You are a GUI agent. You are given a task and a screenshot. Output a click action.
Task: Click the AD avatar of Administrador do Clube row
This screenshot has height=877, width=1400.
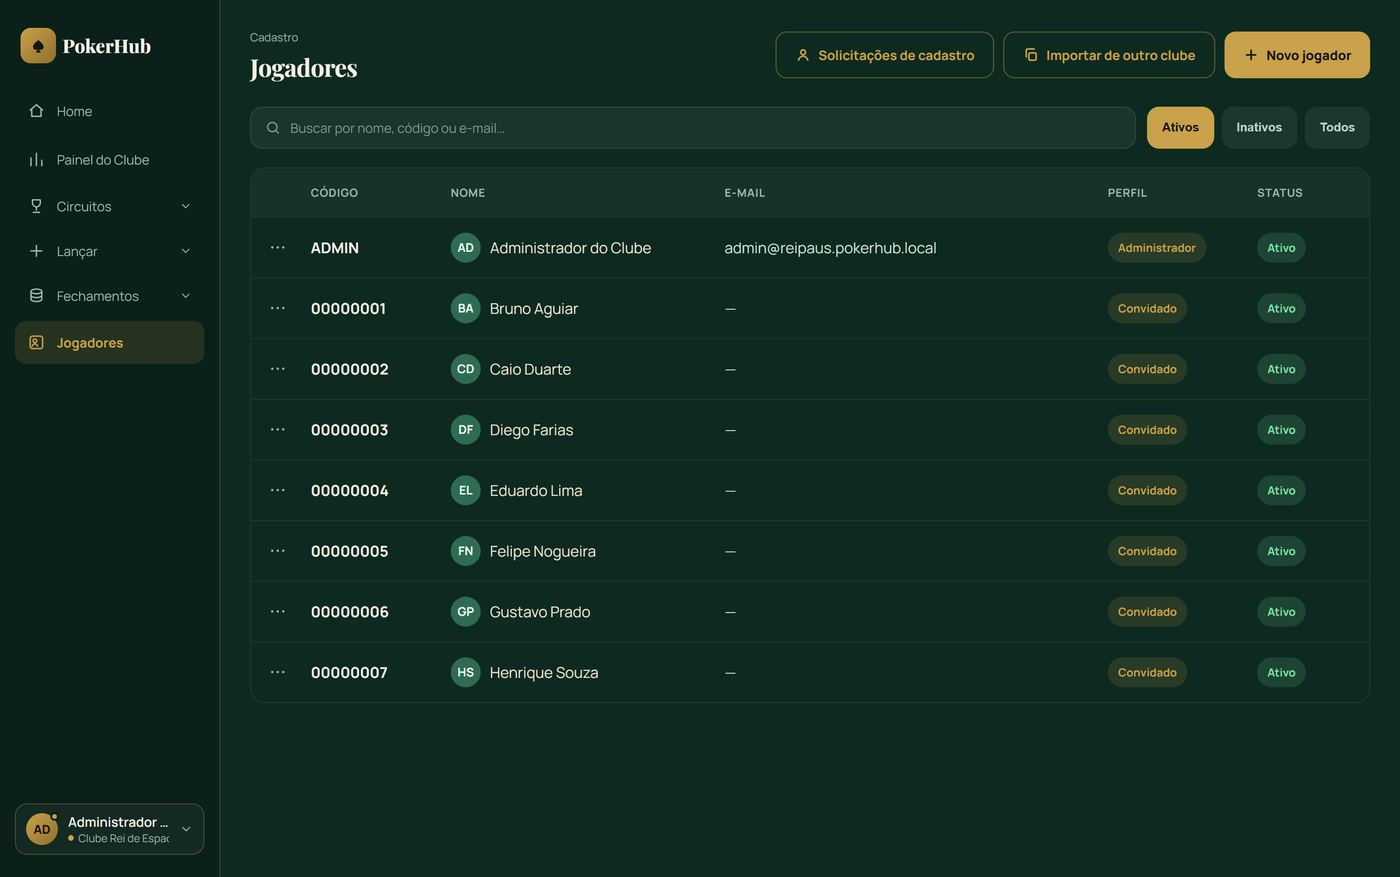[x=466, y=248]
